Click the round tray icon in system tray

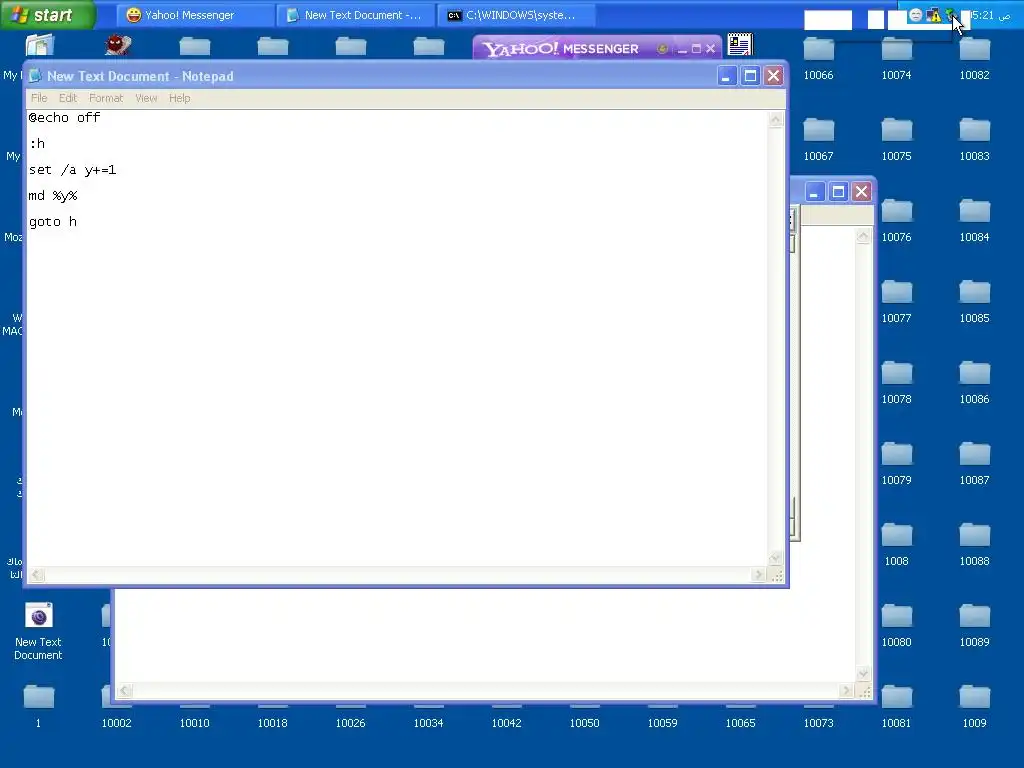point(916,15)
